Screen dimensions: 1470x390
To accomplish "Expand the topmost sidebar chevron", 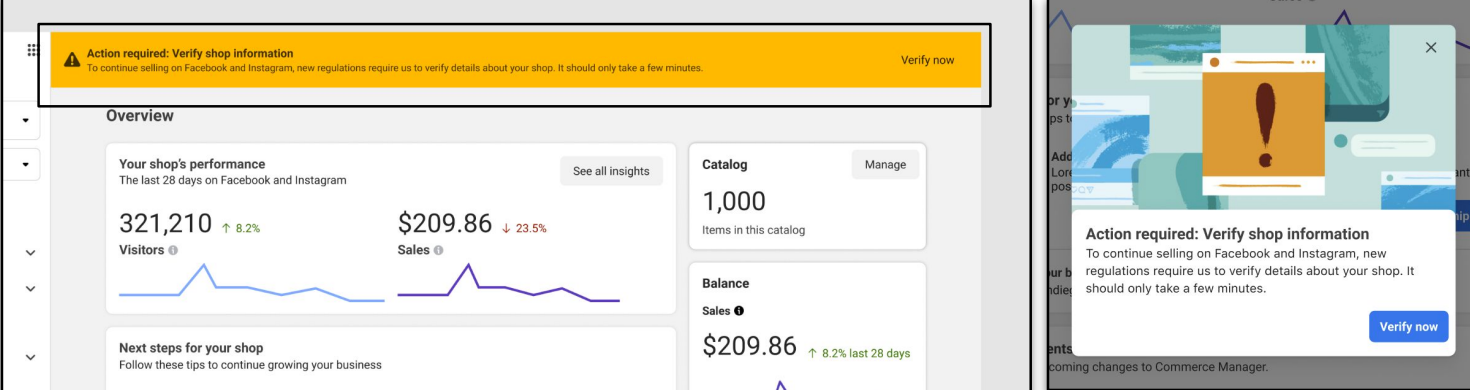I will click(30, 253).
